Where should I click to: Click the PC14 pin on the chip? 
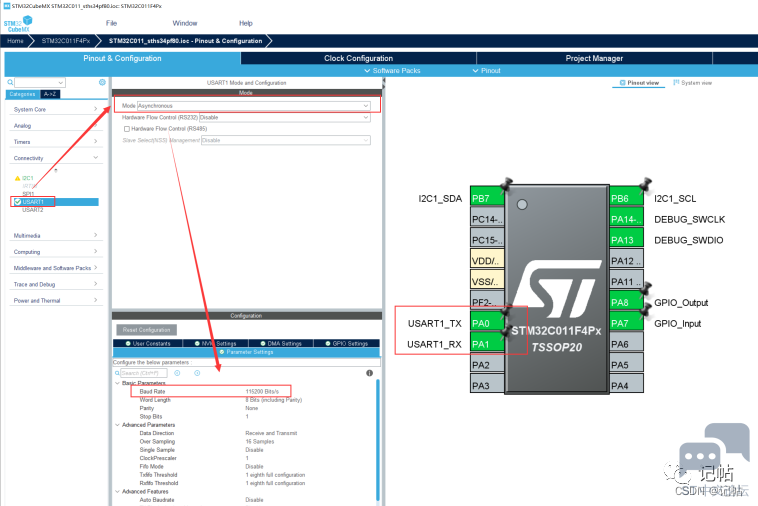point(487,219)
